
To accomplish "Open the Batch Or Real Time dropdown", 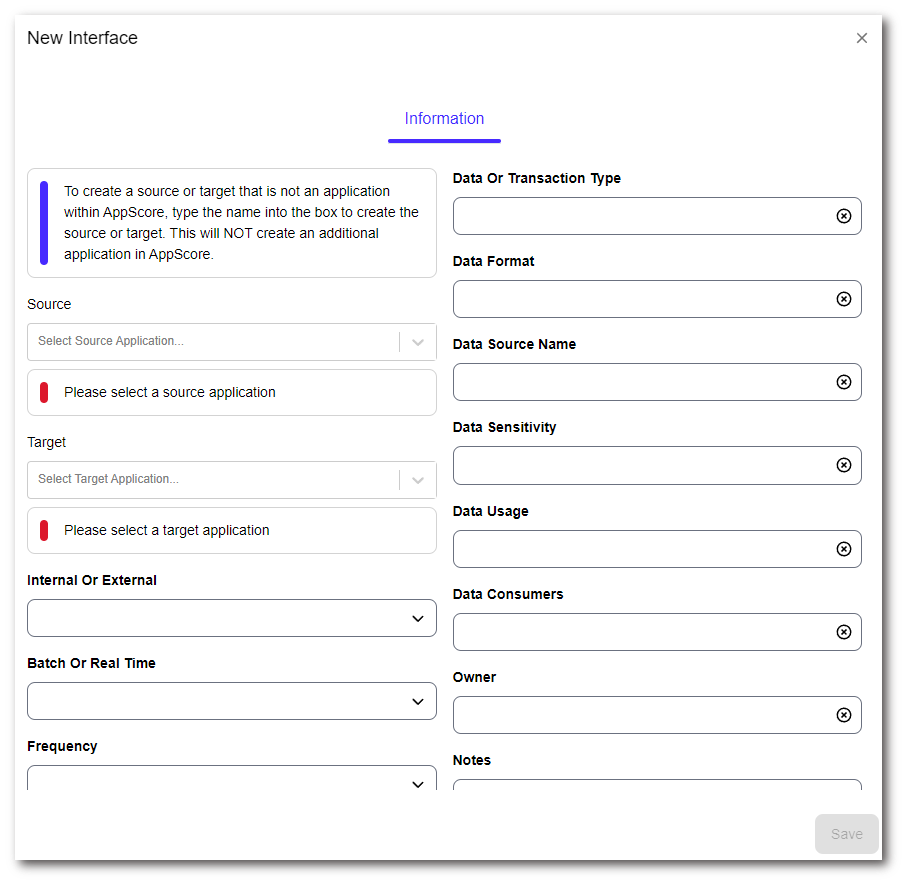I will click(232, 701).
